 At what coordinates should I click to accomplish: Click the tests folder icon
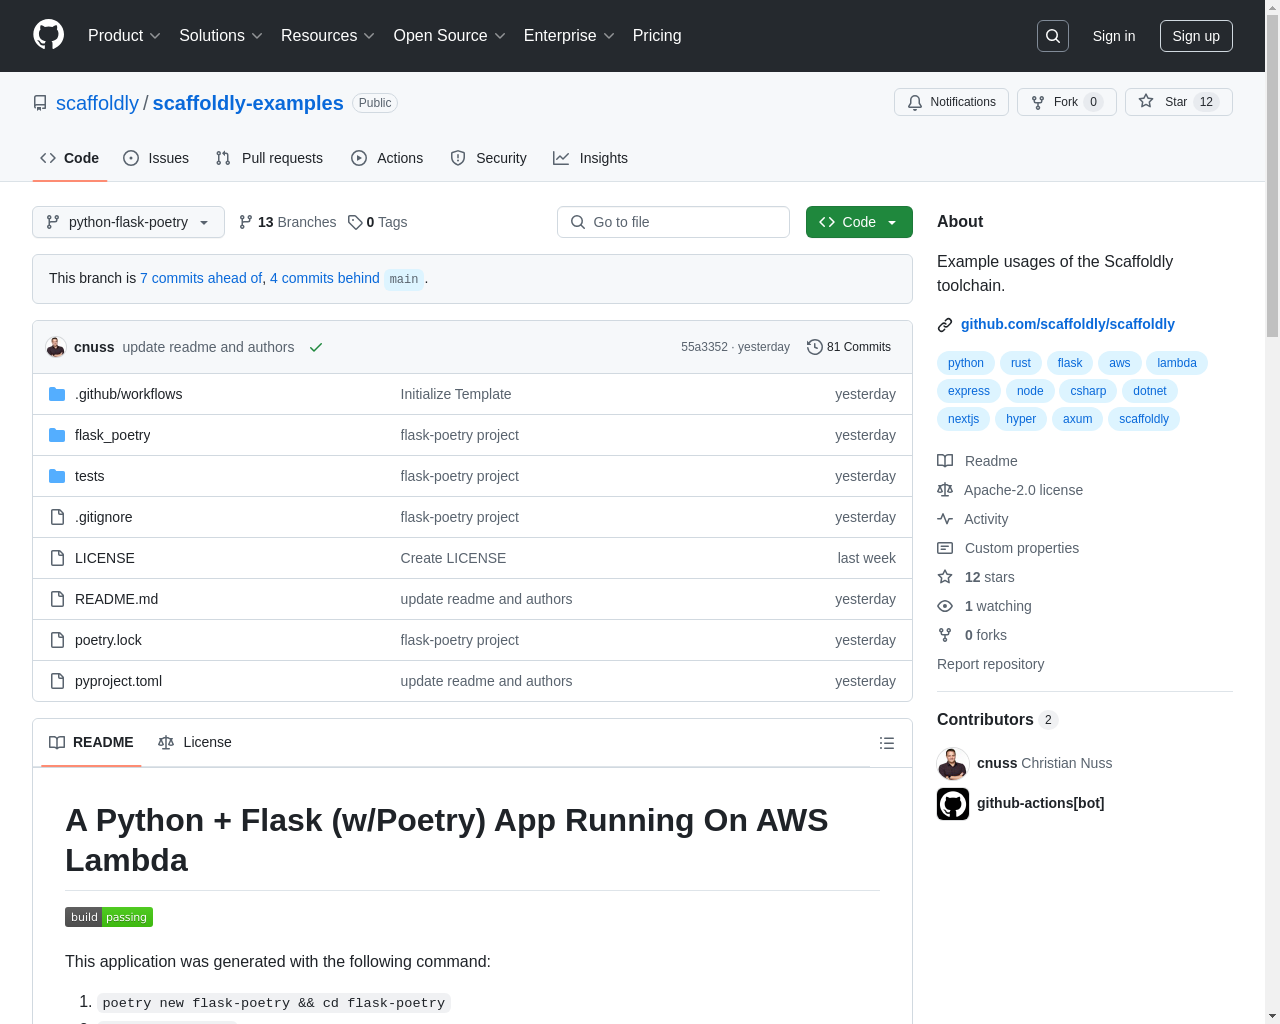click(57, 476)
